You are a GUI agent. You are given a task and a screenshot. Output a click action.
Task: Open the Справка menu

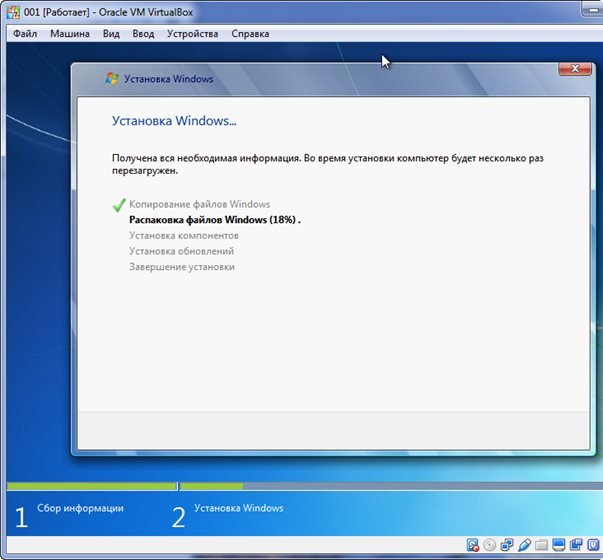tap(250, 34)
